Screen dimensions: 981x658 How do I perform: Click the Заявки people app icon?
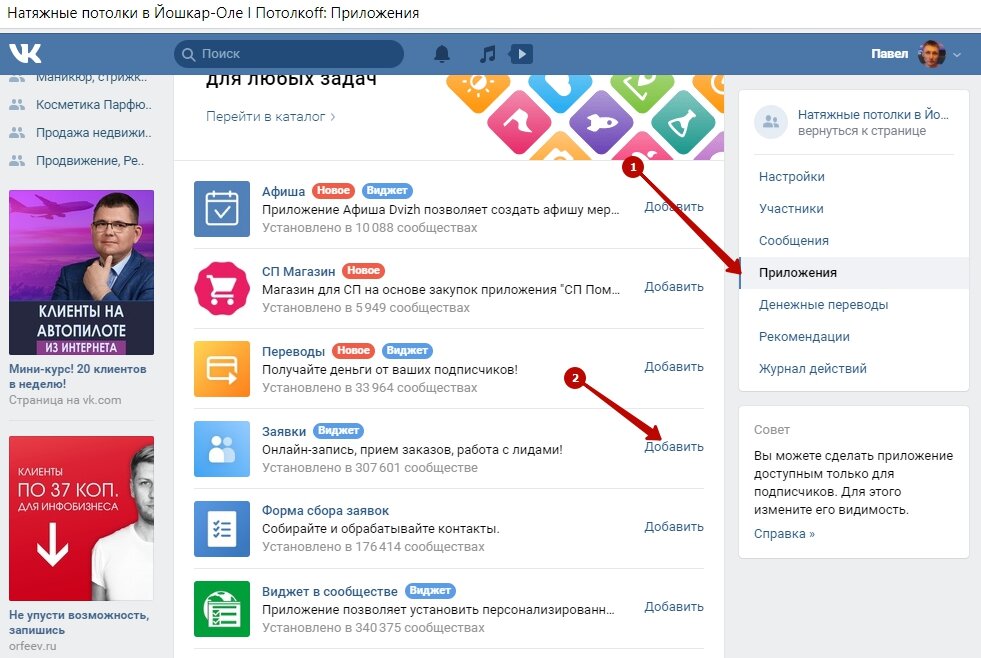(221, 449)
